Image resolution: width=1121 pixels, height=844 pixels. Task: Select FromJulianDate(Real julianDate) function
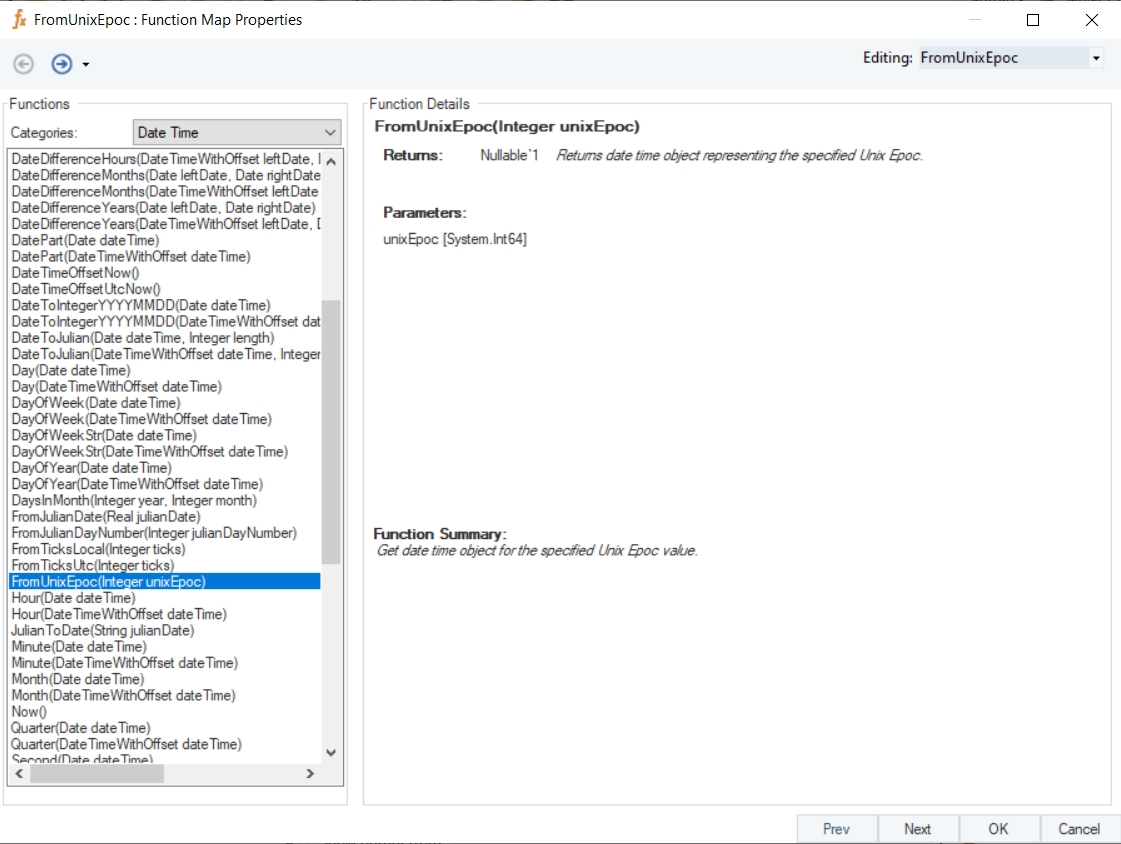105,517
